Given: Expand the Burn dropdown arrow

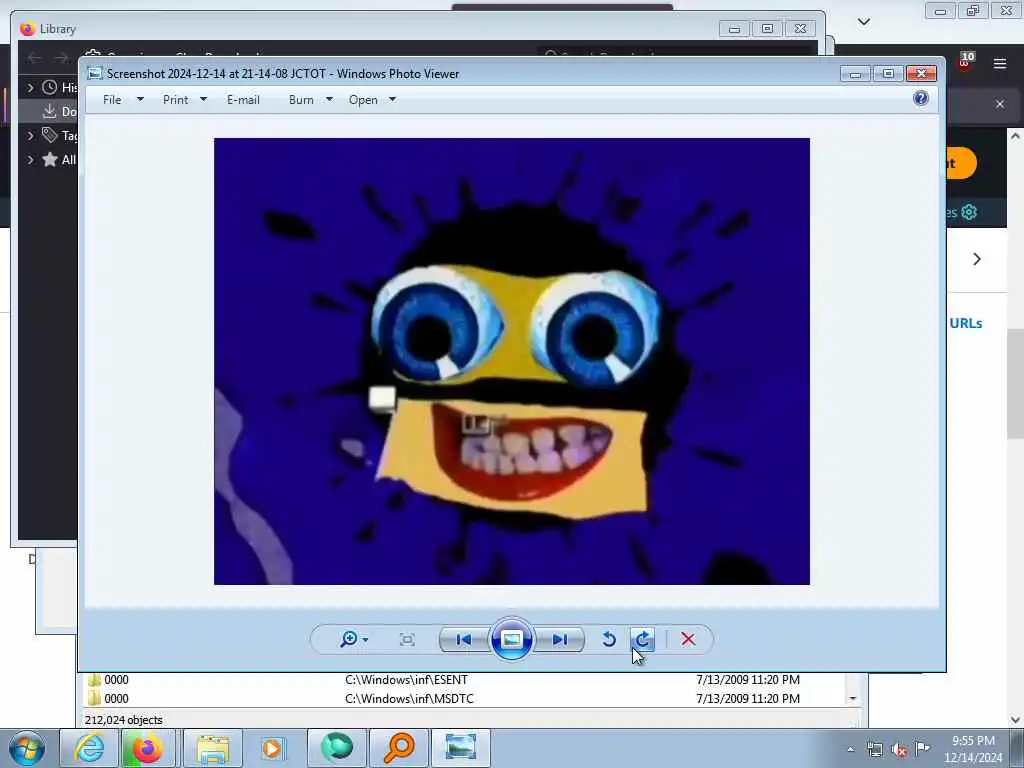Looking at the screenshot, I should 329,99.
